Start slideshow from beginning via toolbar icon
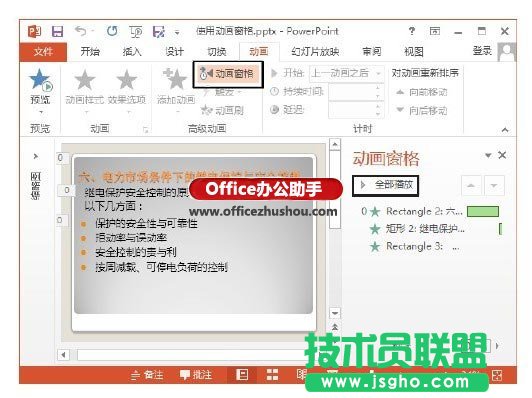The width and height of the screenshot is (532, 398). tap(136, 32)
